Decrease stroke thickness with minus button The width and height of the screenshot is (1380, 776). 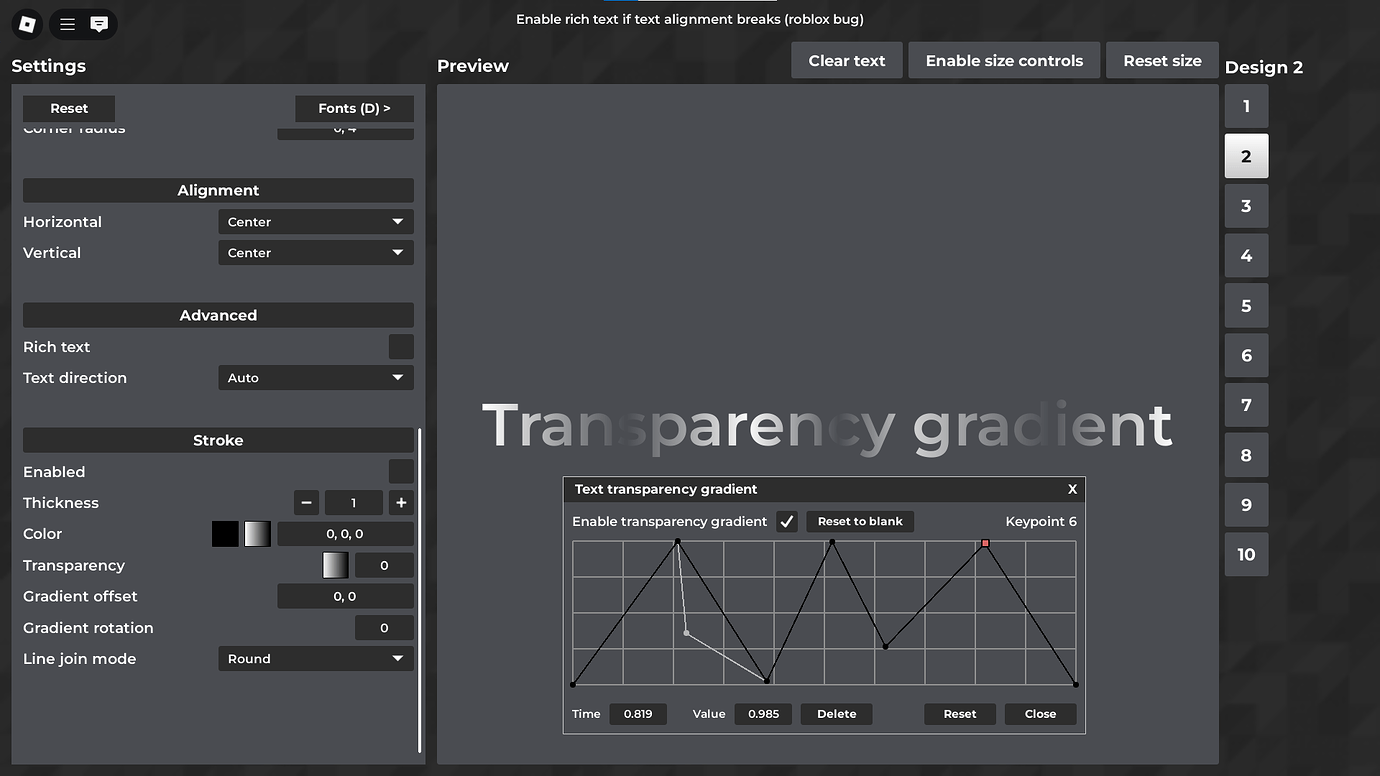click(306, 502)
